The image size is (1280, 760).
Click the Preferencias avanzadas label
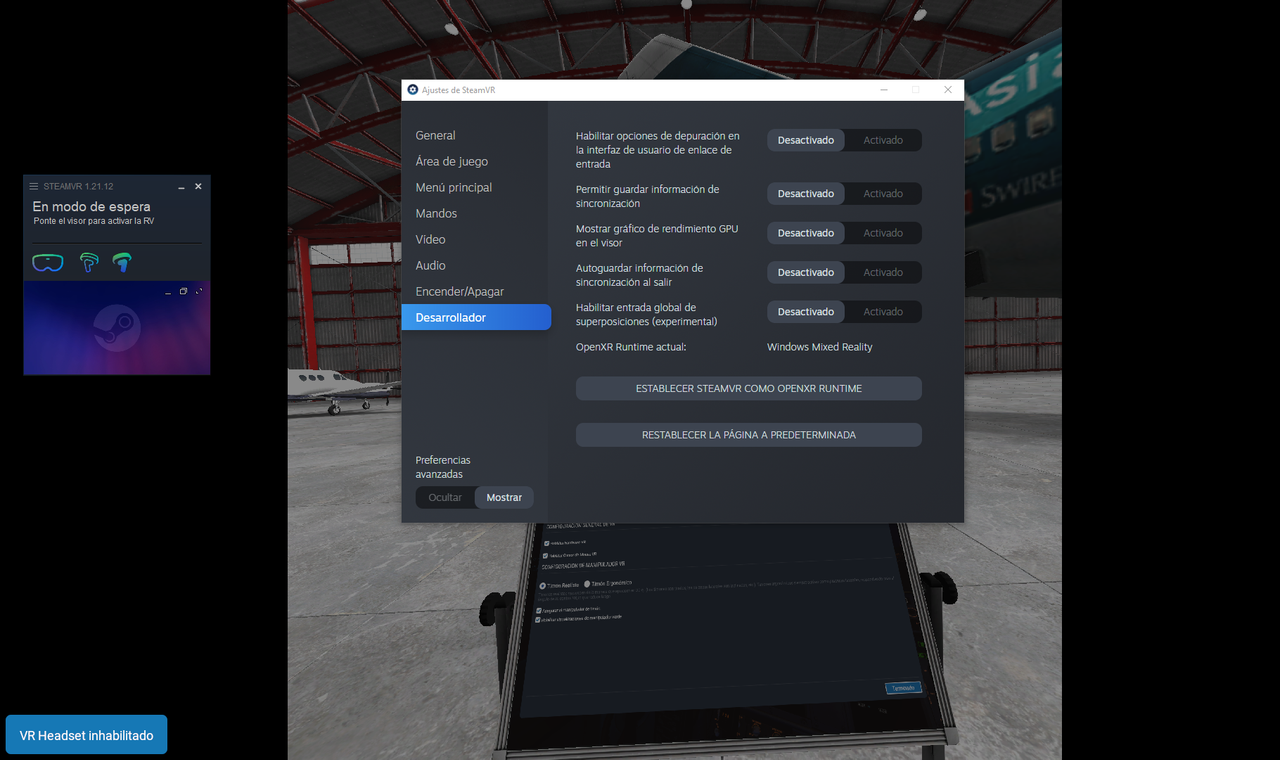pos(443,467)
